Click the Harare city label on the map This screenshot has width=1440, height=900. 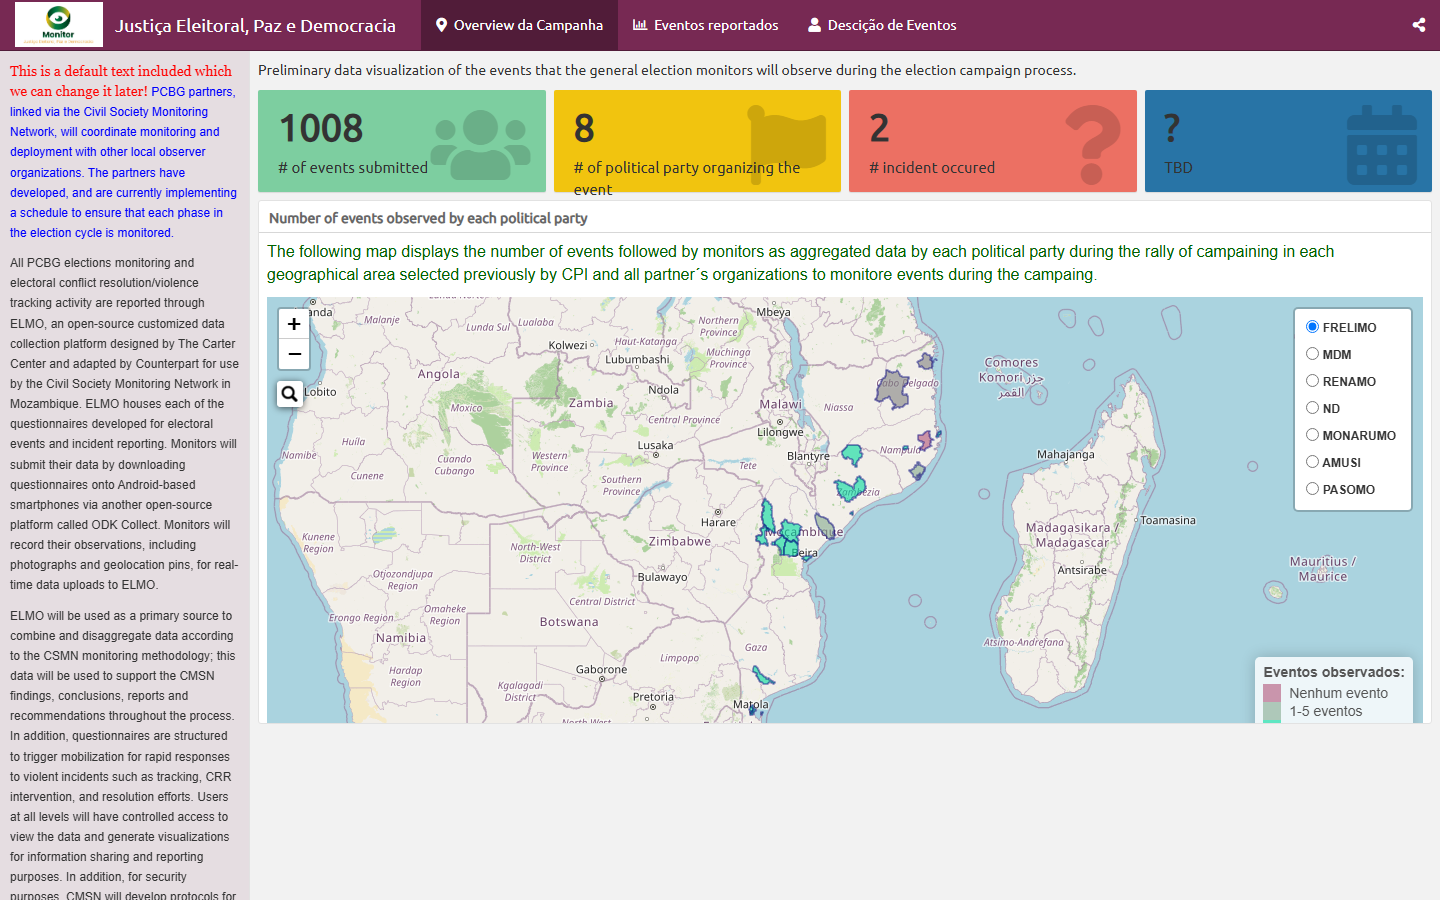coord(718,522)
